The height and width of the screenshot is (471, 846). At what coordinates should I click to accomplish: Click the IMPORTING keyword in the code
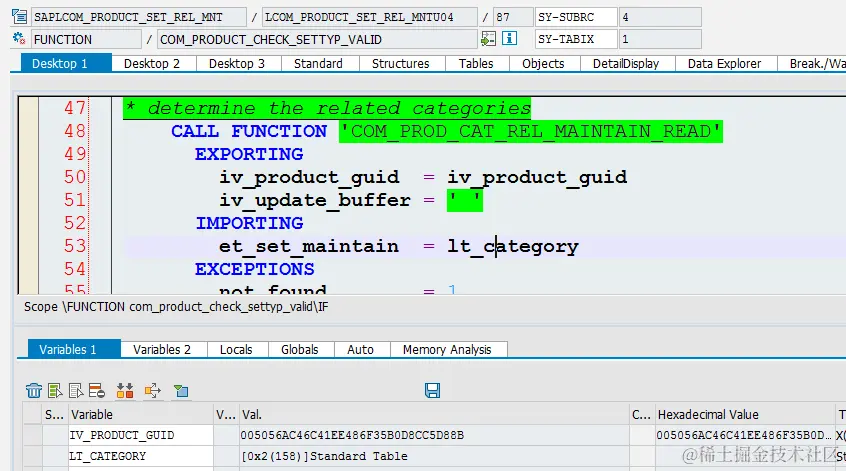click(249, 223)
